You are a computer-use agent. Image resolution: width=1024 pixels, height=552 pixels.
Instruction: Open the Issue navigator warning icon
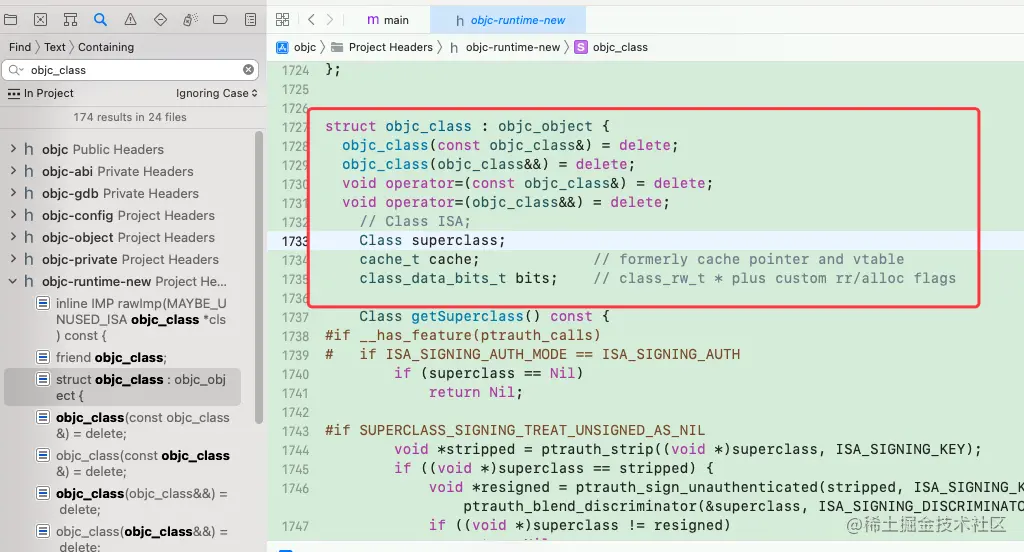(131, 20)
